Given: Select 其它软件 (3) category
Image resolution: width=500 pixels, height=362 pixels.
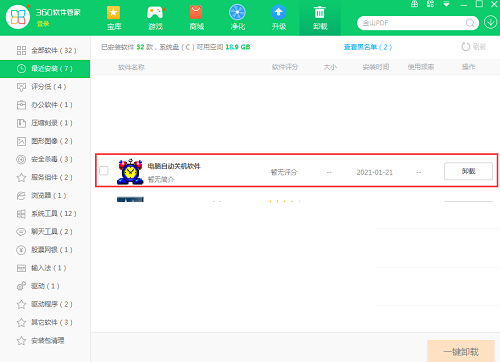Looking at the screenshot, I should (x=45, y=322).
